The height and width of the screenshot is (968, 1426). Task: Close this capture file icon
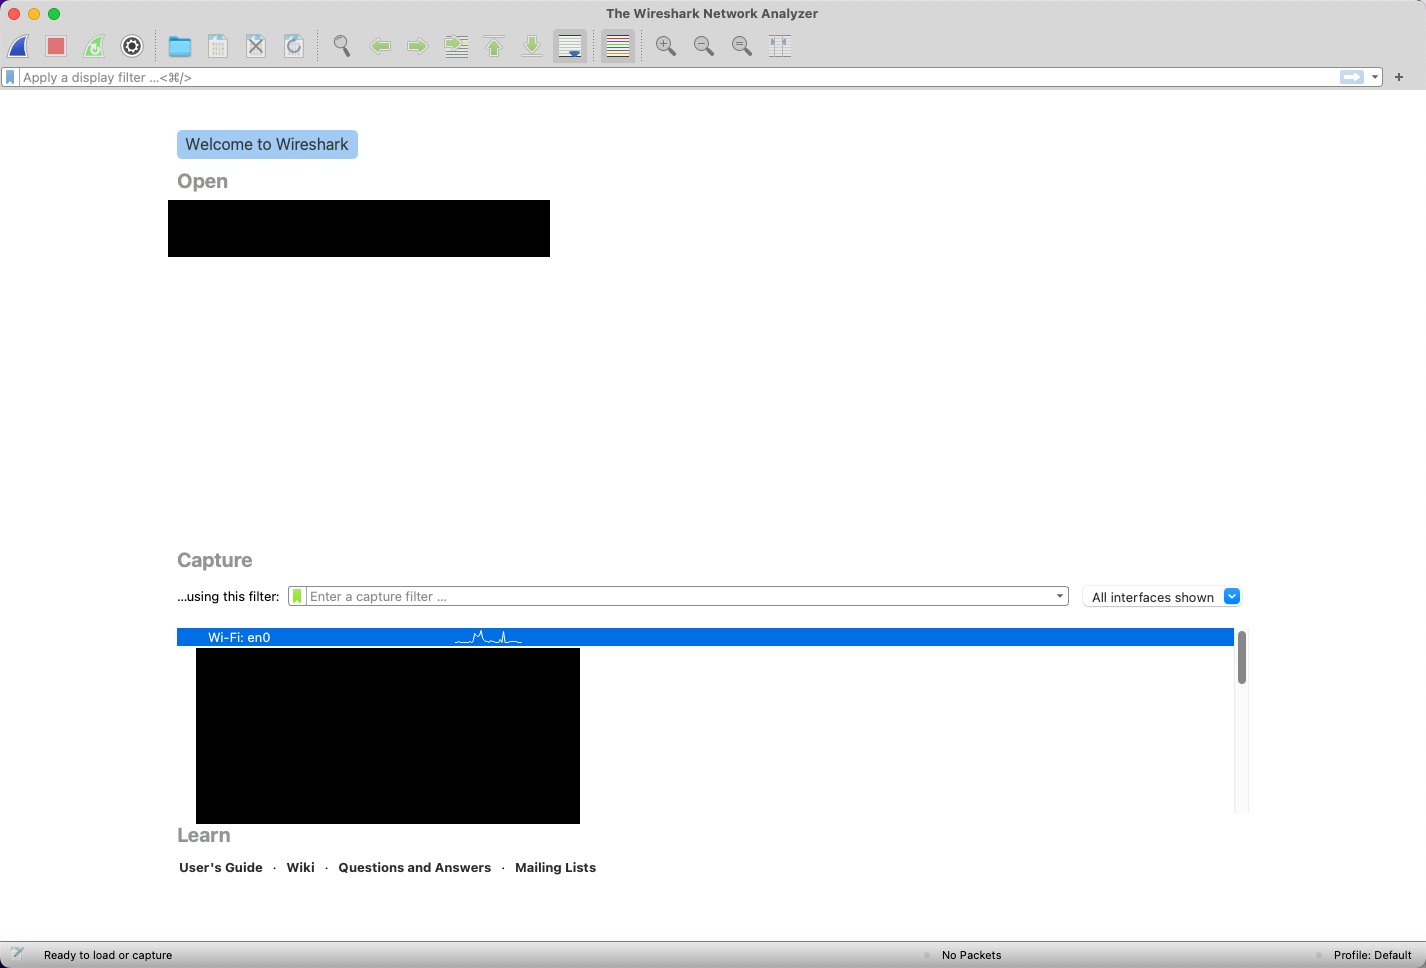point(256,46)
